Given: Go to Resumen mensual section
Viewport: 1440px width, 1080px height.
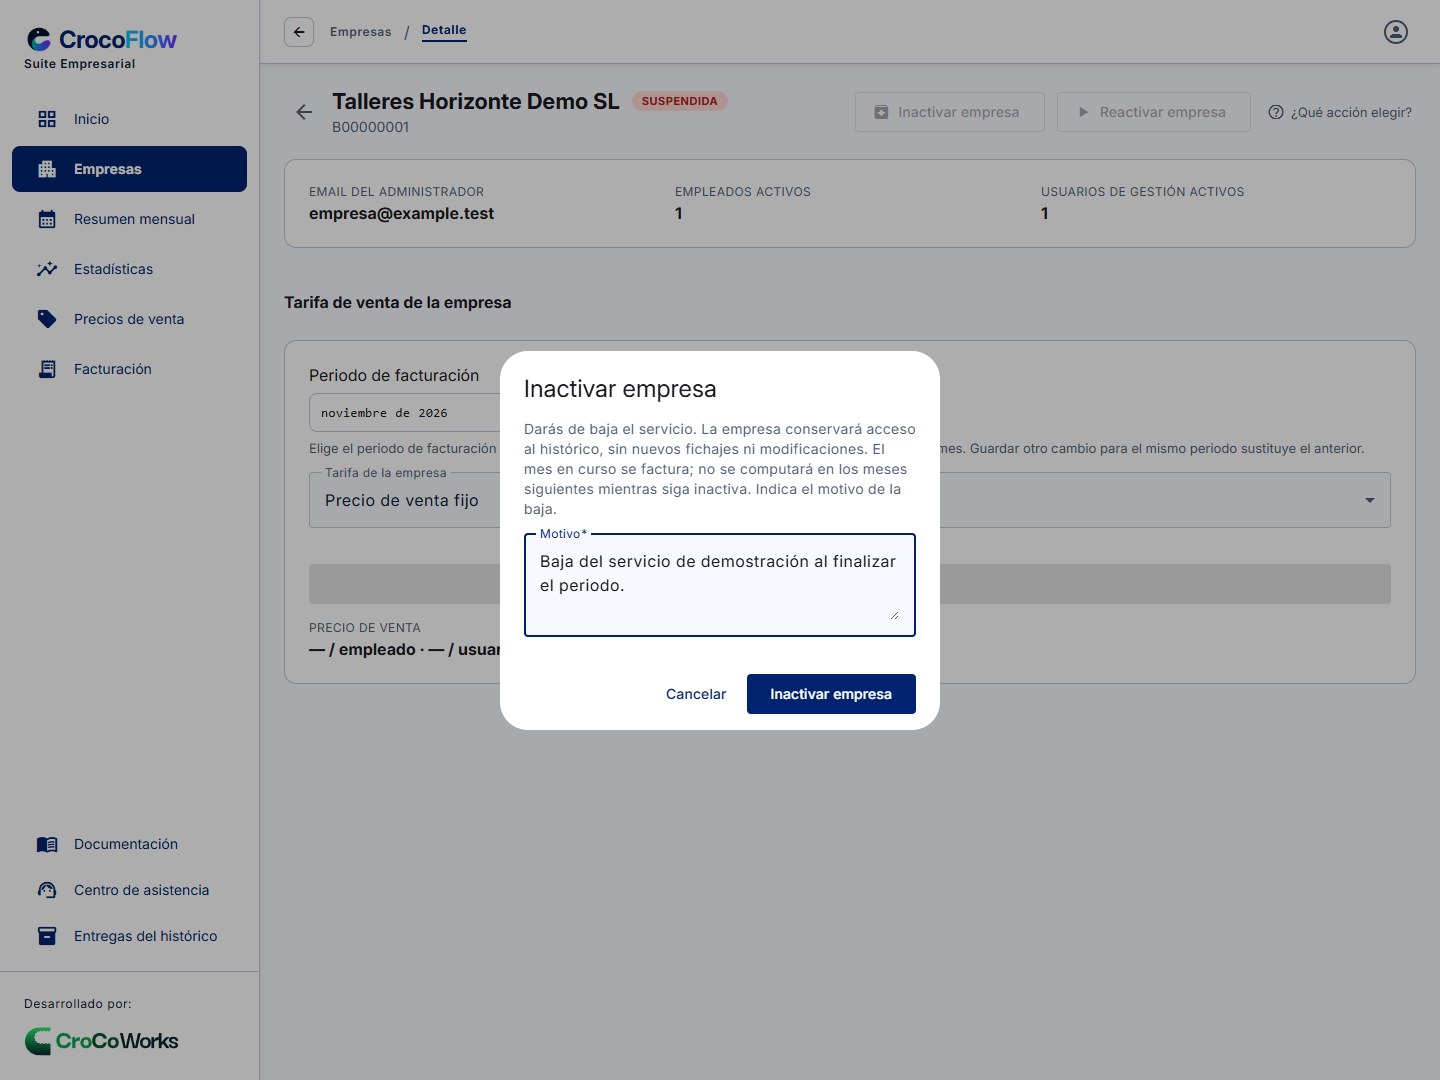Looking at the screenshot, I should [x=129, y=219].
